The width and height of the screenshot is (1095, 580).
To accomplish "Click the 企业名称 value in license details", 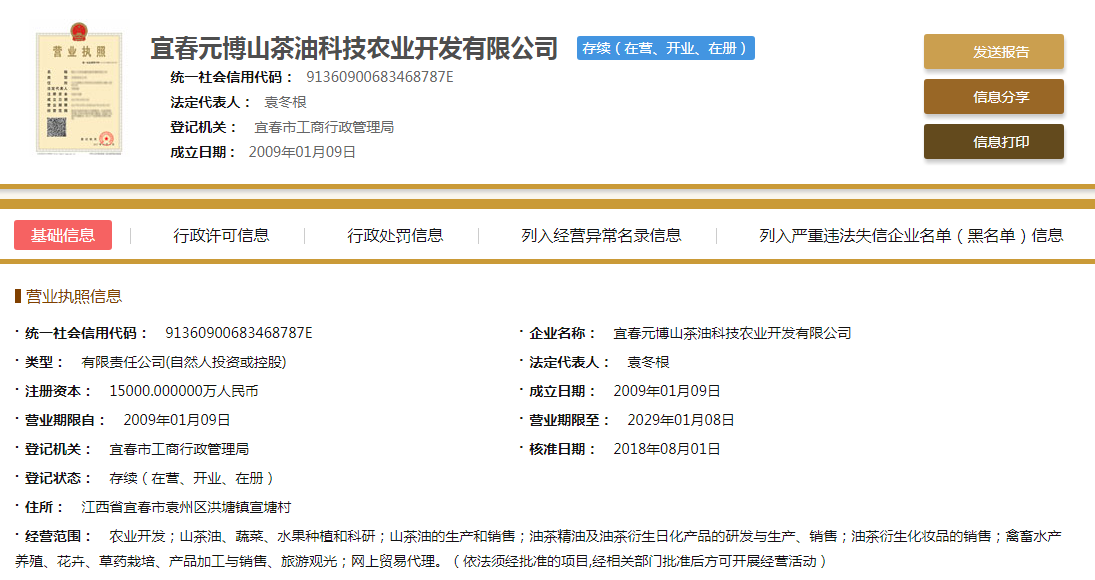I will [x=731, y=333].
